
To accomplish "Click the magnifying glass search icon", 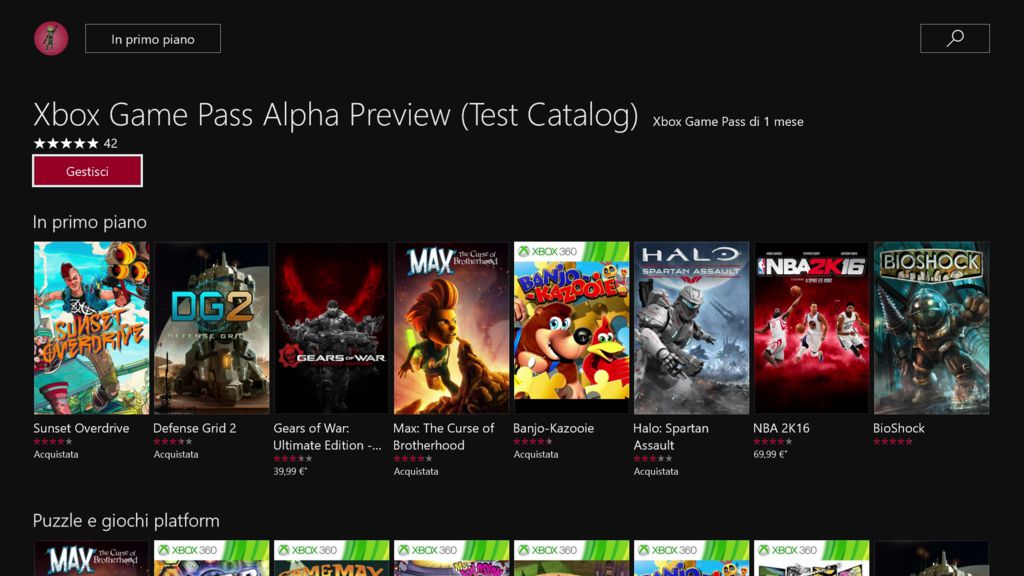I will click(x=954, y=39).
